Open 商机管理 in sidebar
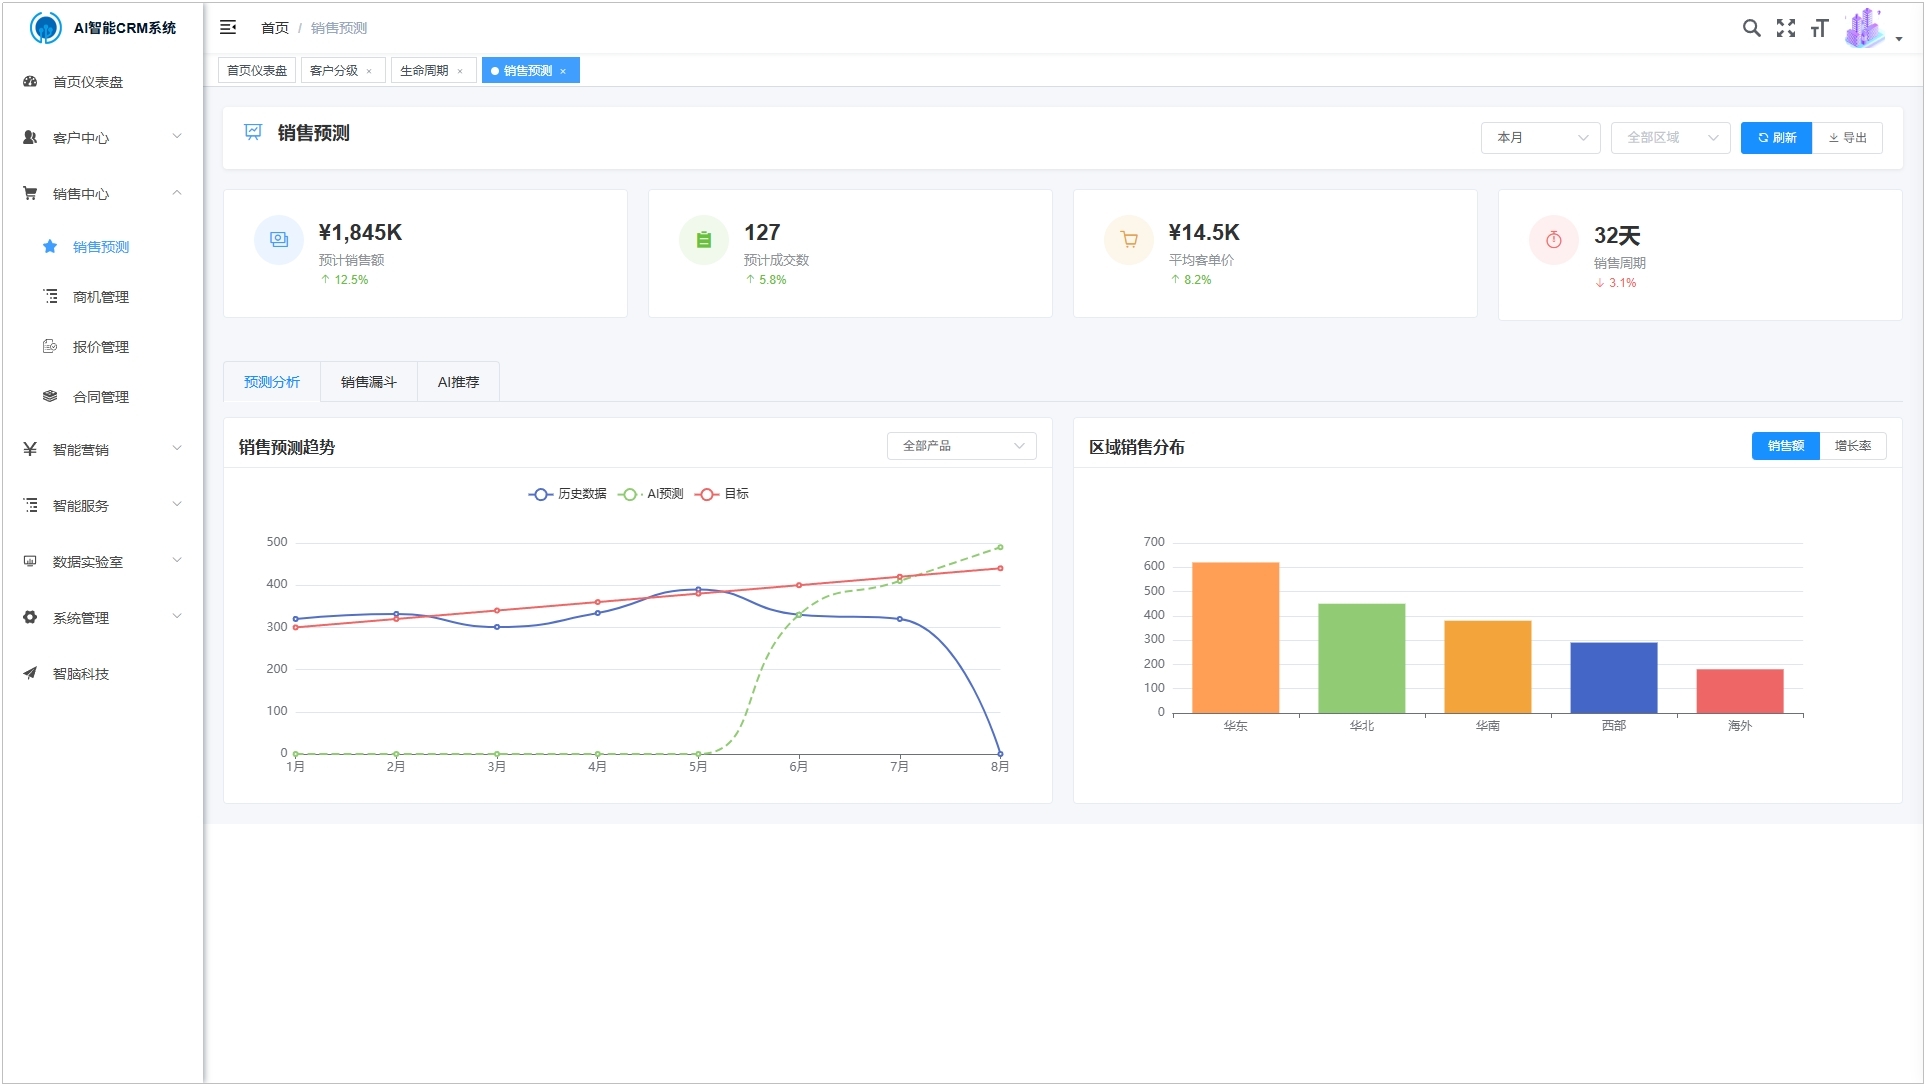This screenshot has height=1088, width=1927. pos(101,298)
